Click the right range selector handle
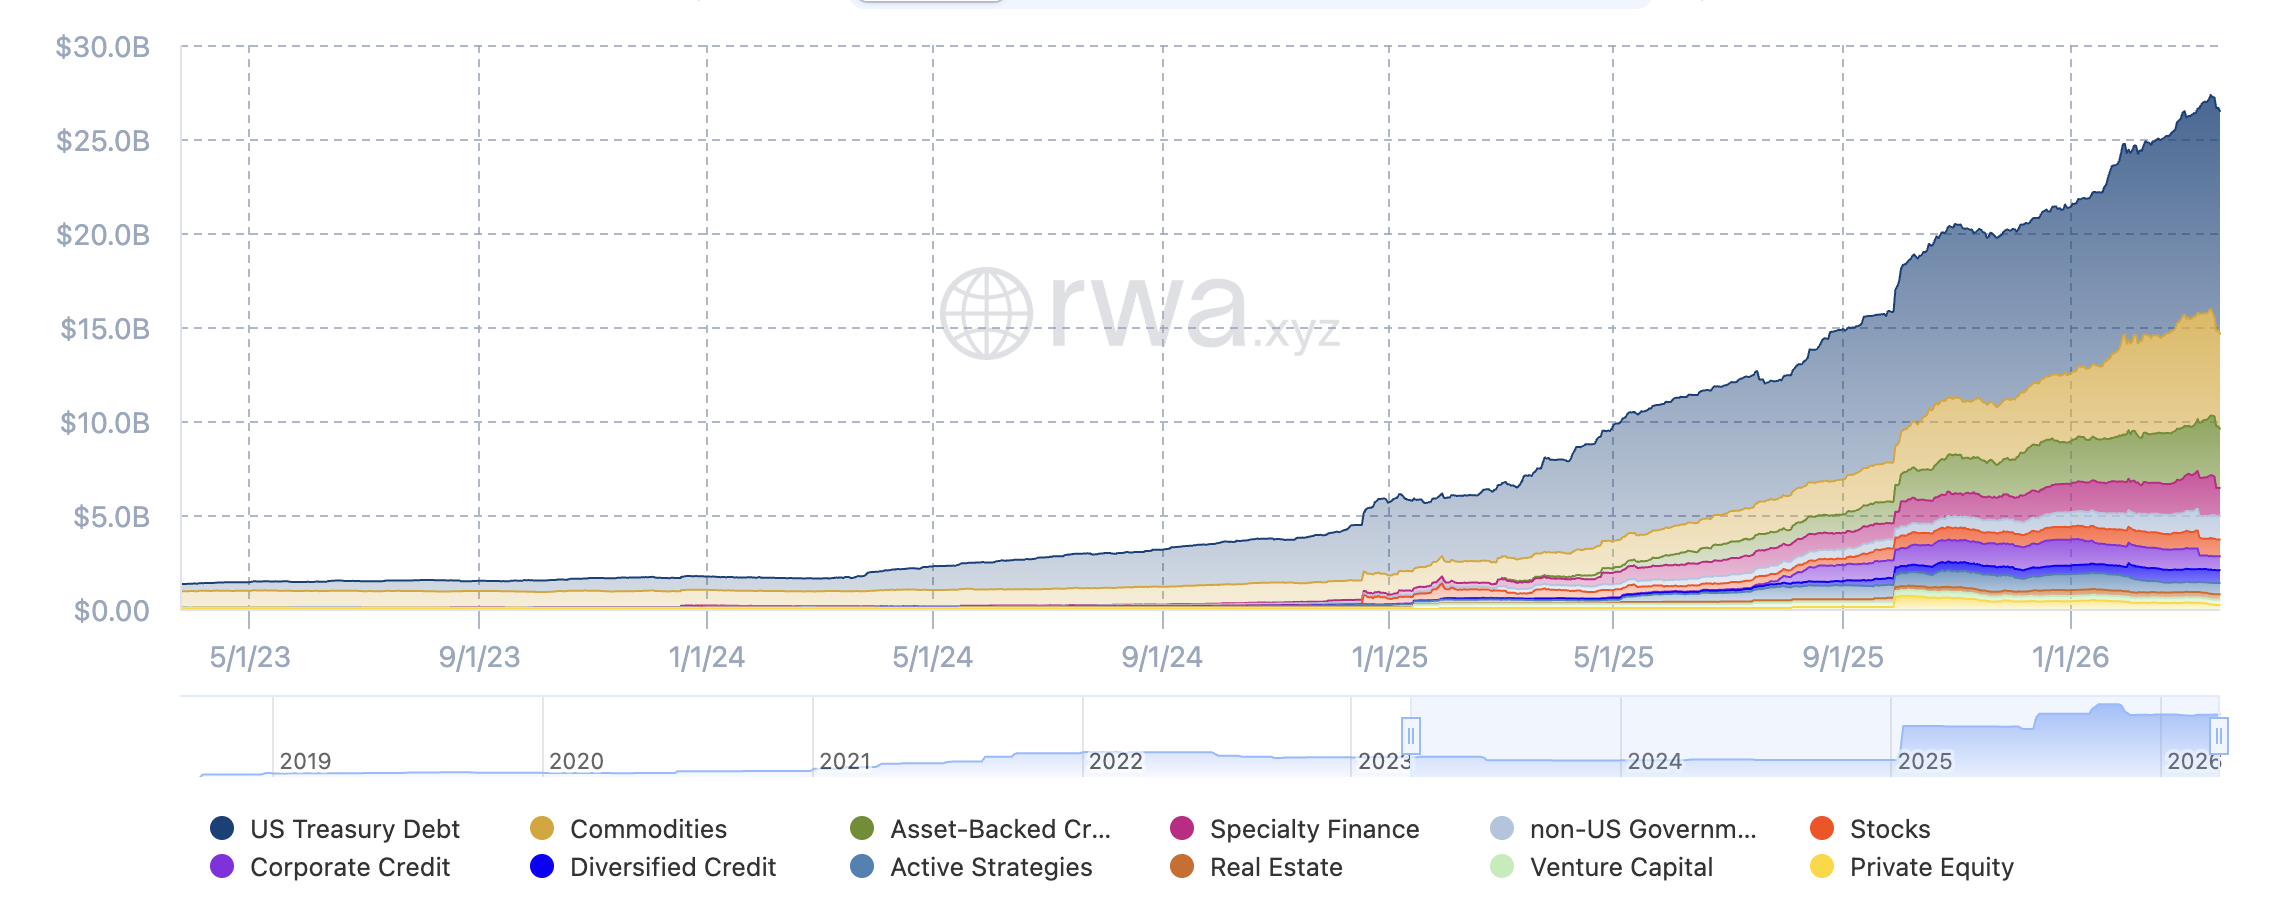Screen dimensions: 2276x912 coord(2219,736)
